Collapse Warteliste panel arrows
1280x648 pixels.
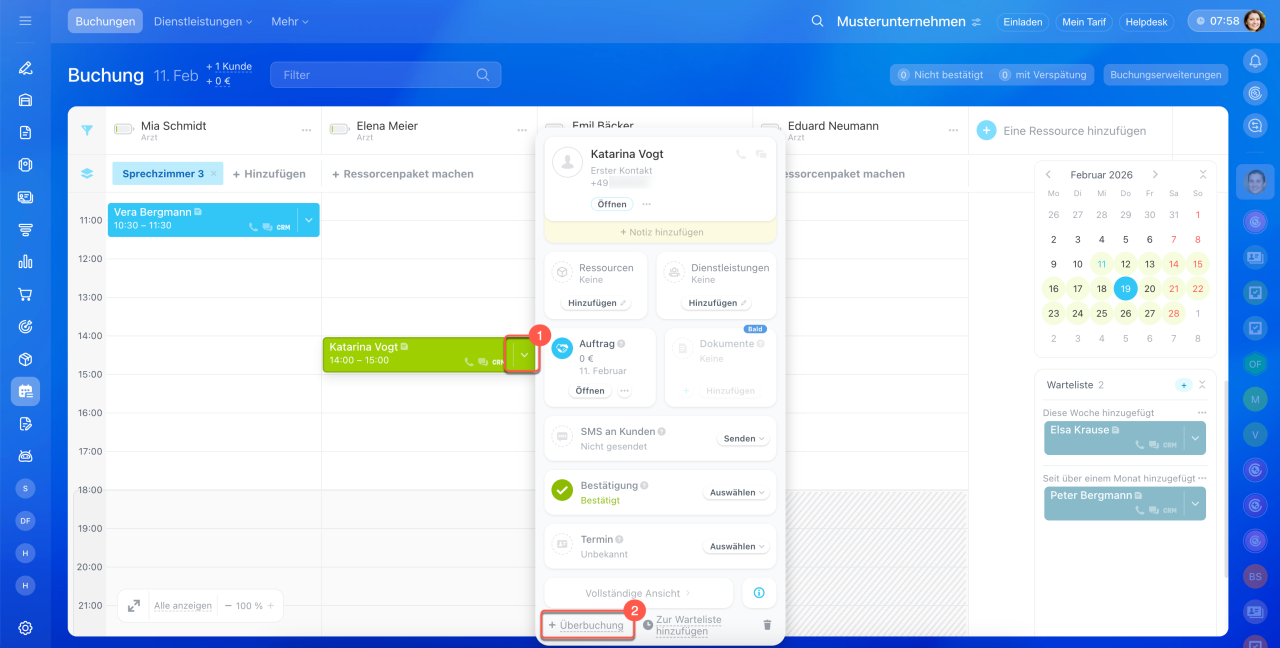coord(1202,385)
